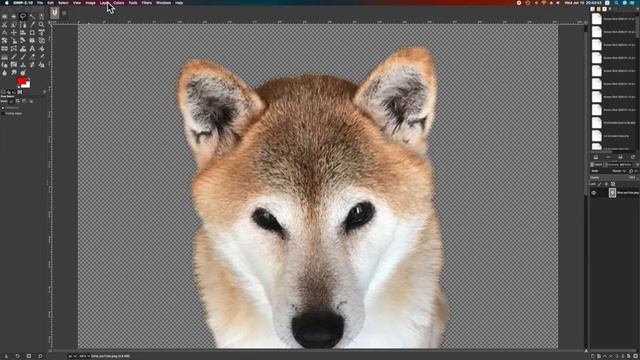Open the tool options tab configuration menu
The image size is (640, 360).
pos(44,92)
